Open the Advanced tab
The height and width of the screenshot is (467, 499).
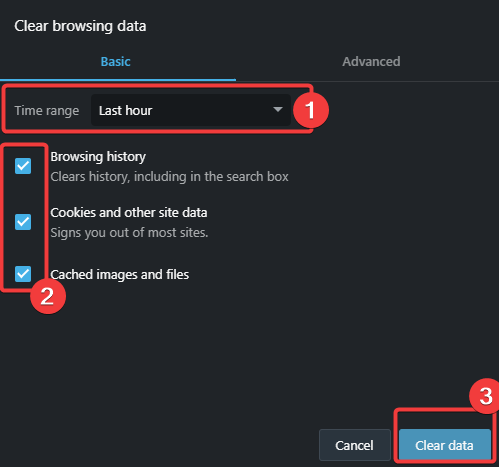click(371, 62)
